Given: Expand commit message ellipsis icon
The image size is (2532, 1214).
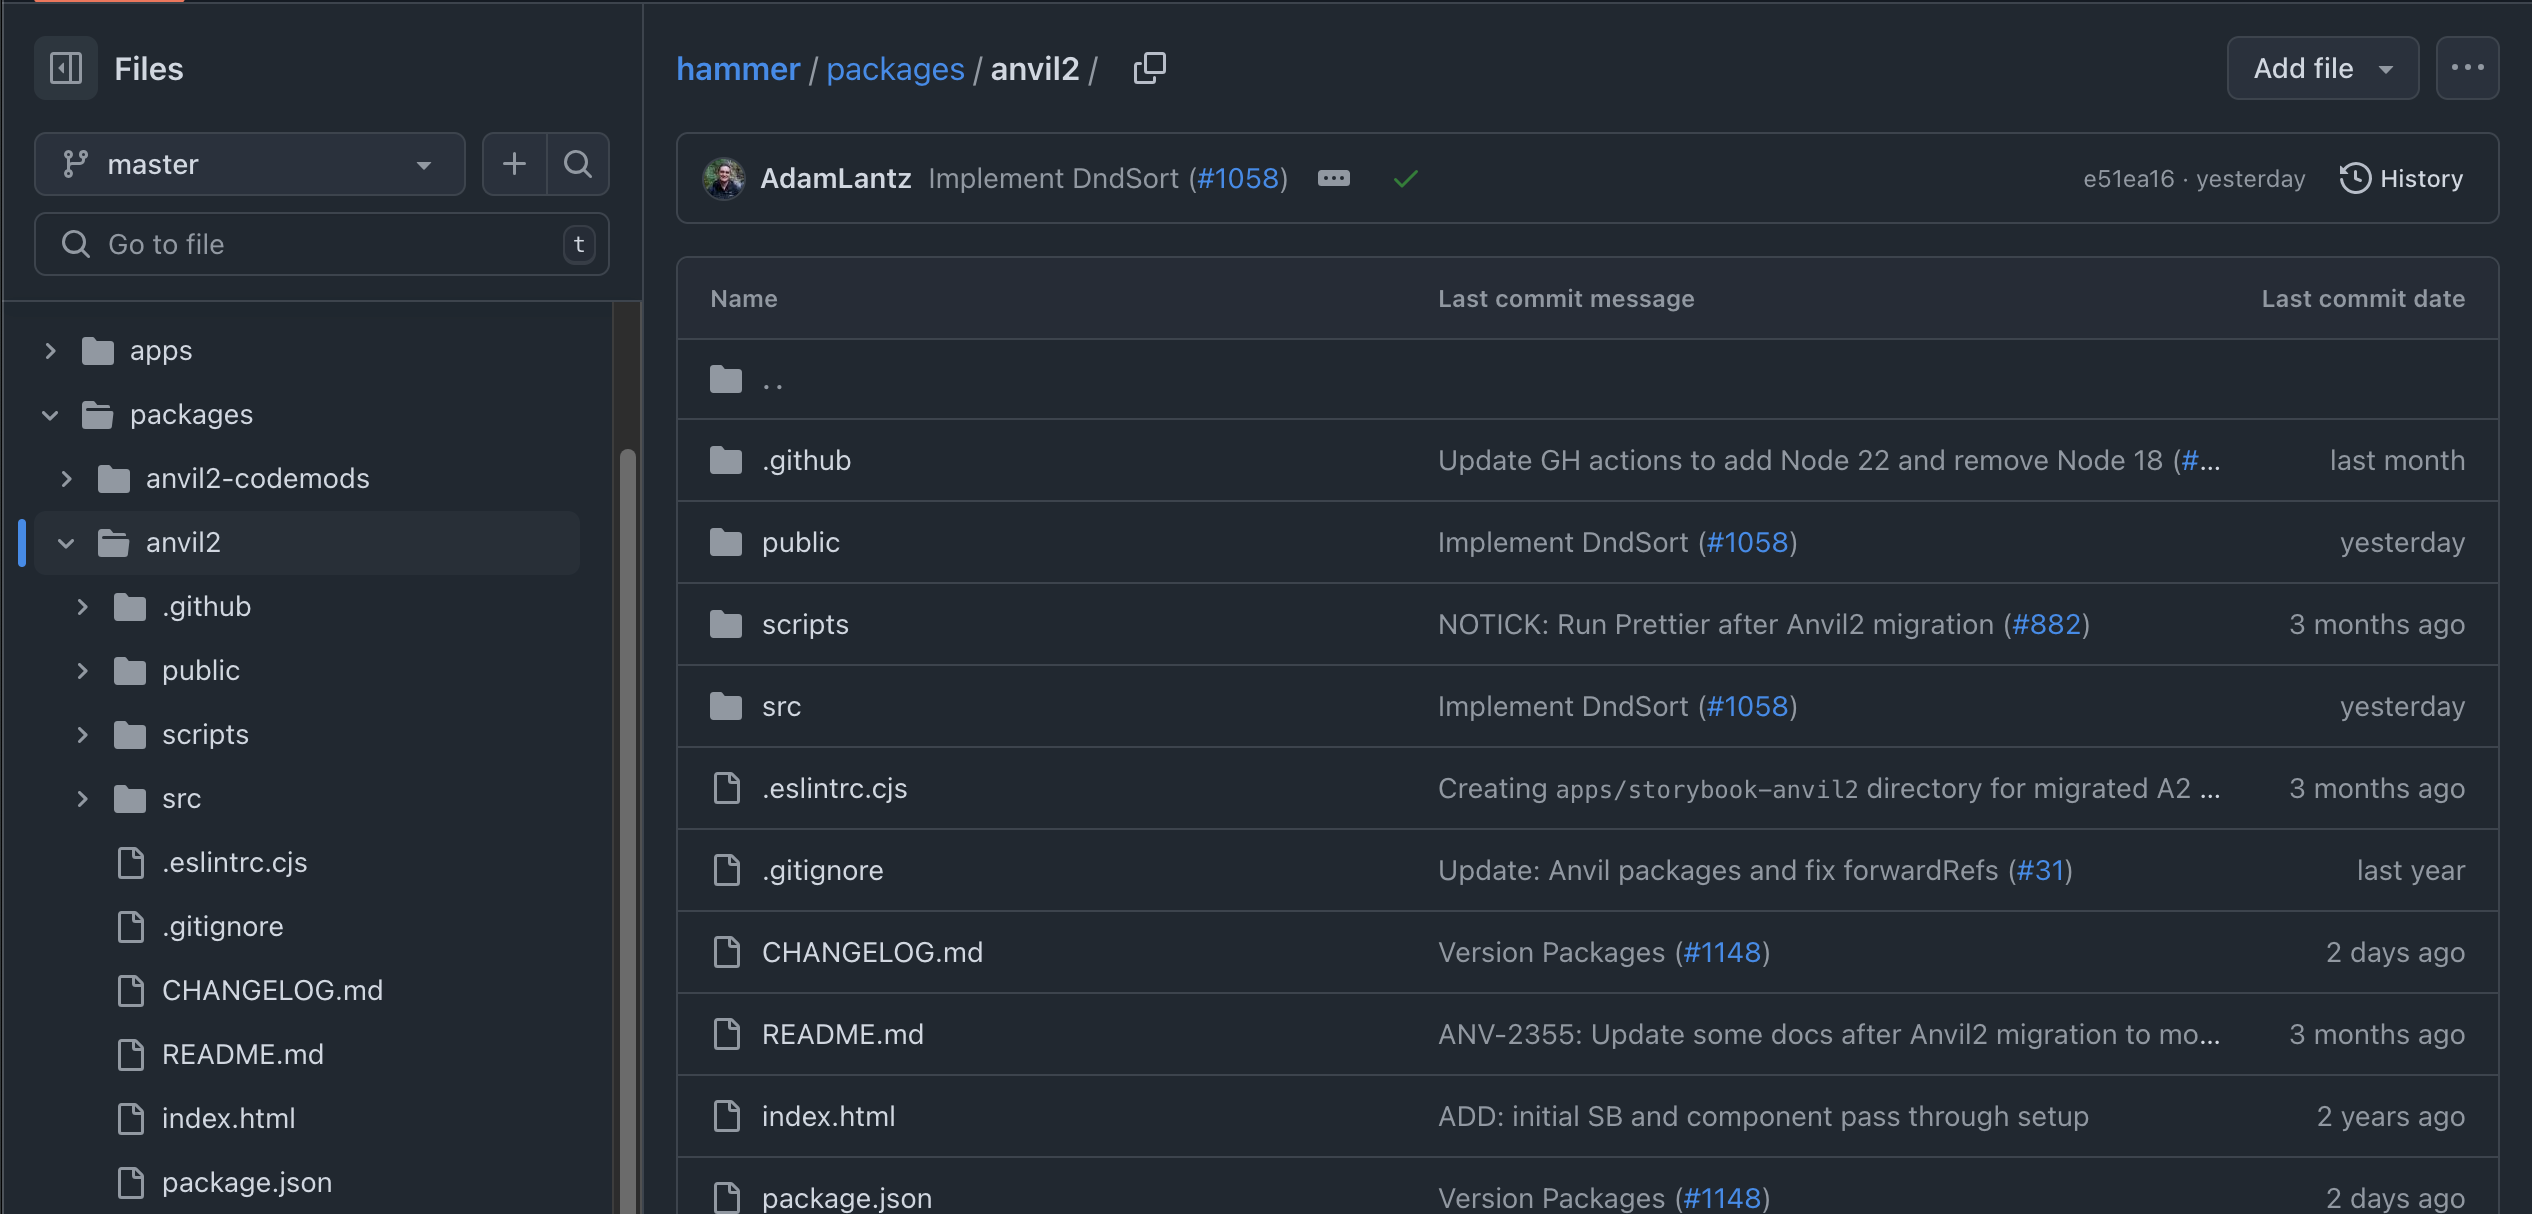Looking at the screenshot, I should [x=1333, y=179].
